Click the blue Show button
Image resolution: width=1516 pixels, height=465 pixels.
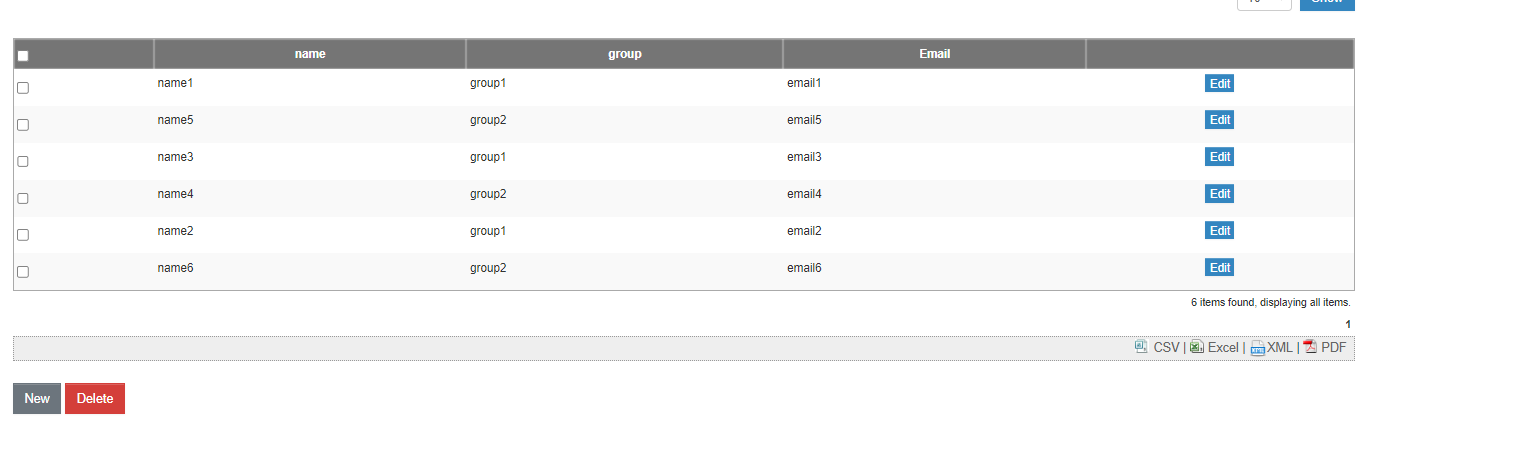[x=1327, y=4]
